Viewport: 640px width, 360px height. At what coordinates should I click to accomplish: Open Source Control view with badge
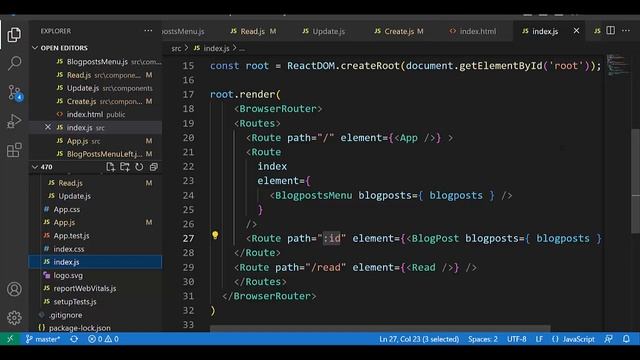(15, 93)
